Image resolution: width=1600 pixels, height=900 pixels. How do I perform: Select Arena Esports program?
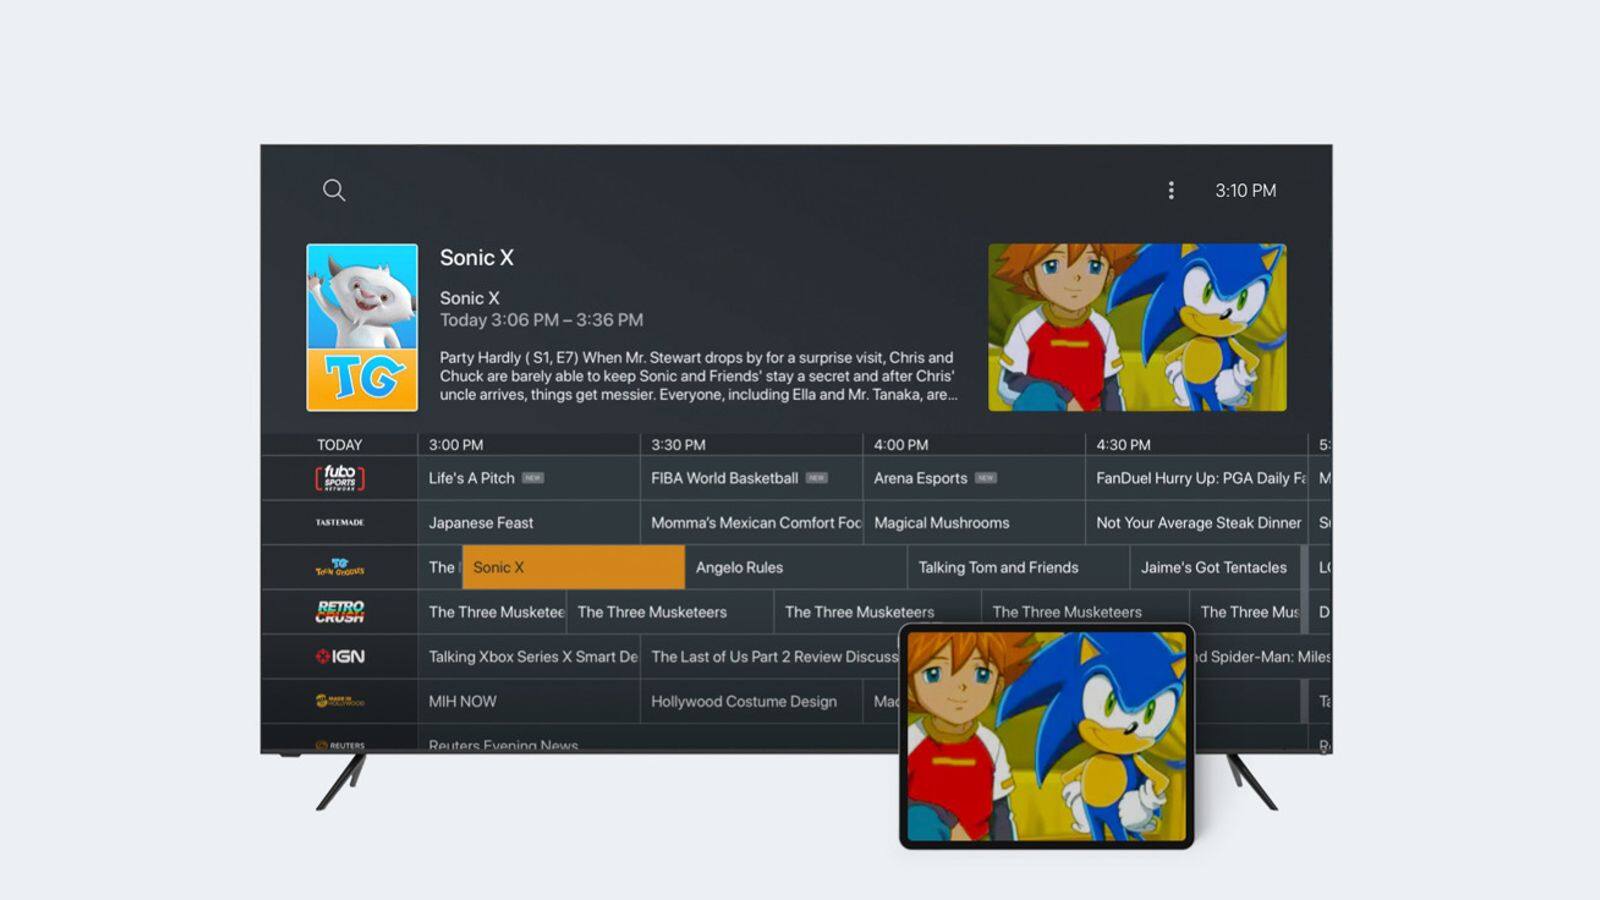[x=974, y=478]
